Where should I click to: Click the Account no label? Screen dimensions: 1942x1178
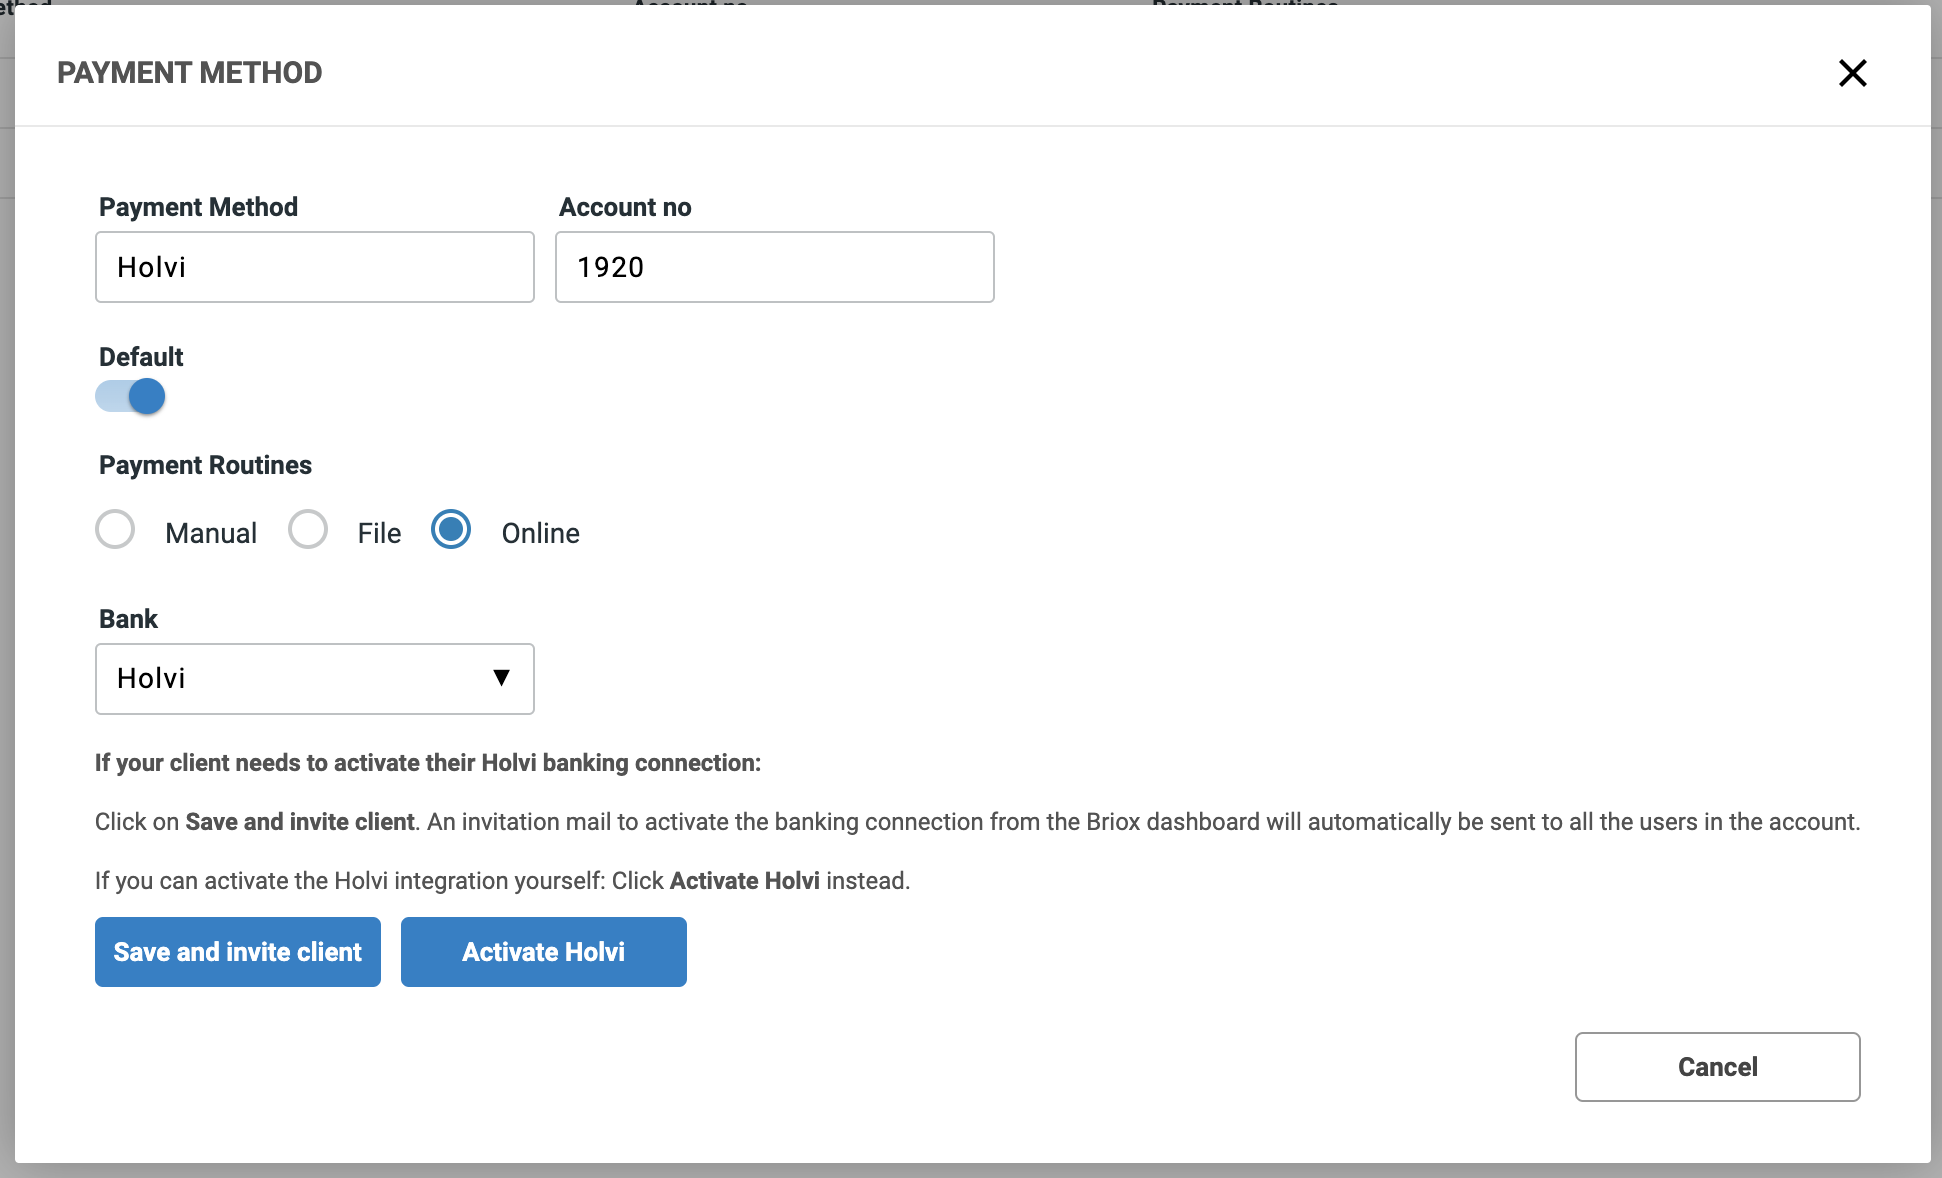pyautogui.click(x=625, y=207)
